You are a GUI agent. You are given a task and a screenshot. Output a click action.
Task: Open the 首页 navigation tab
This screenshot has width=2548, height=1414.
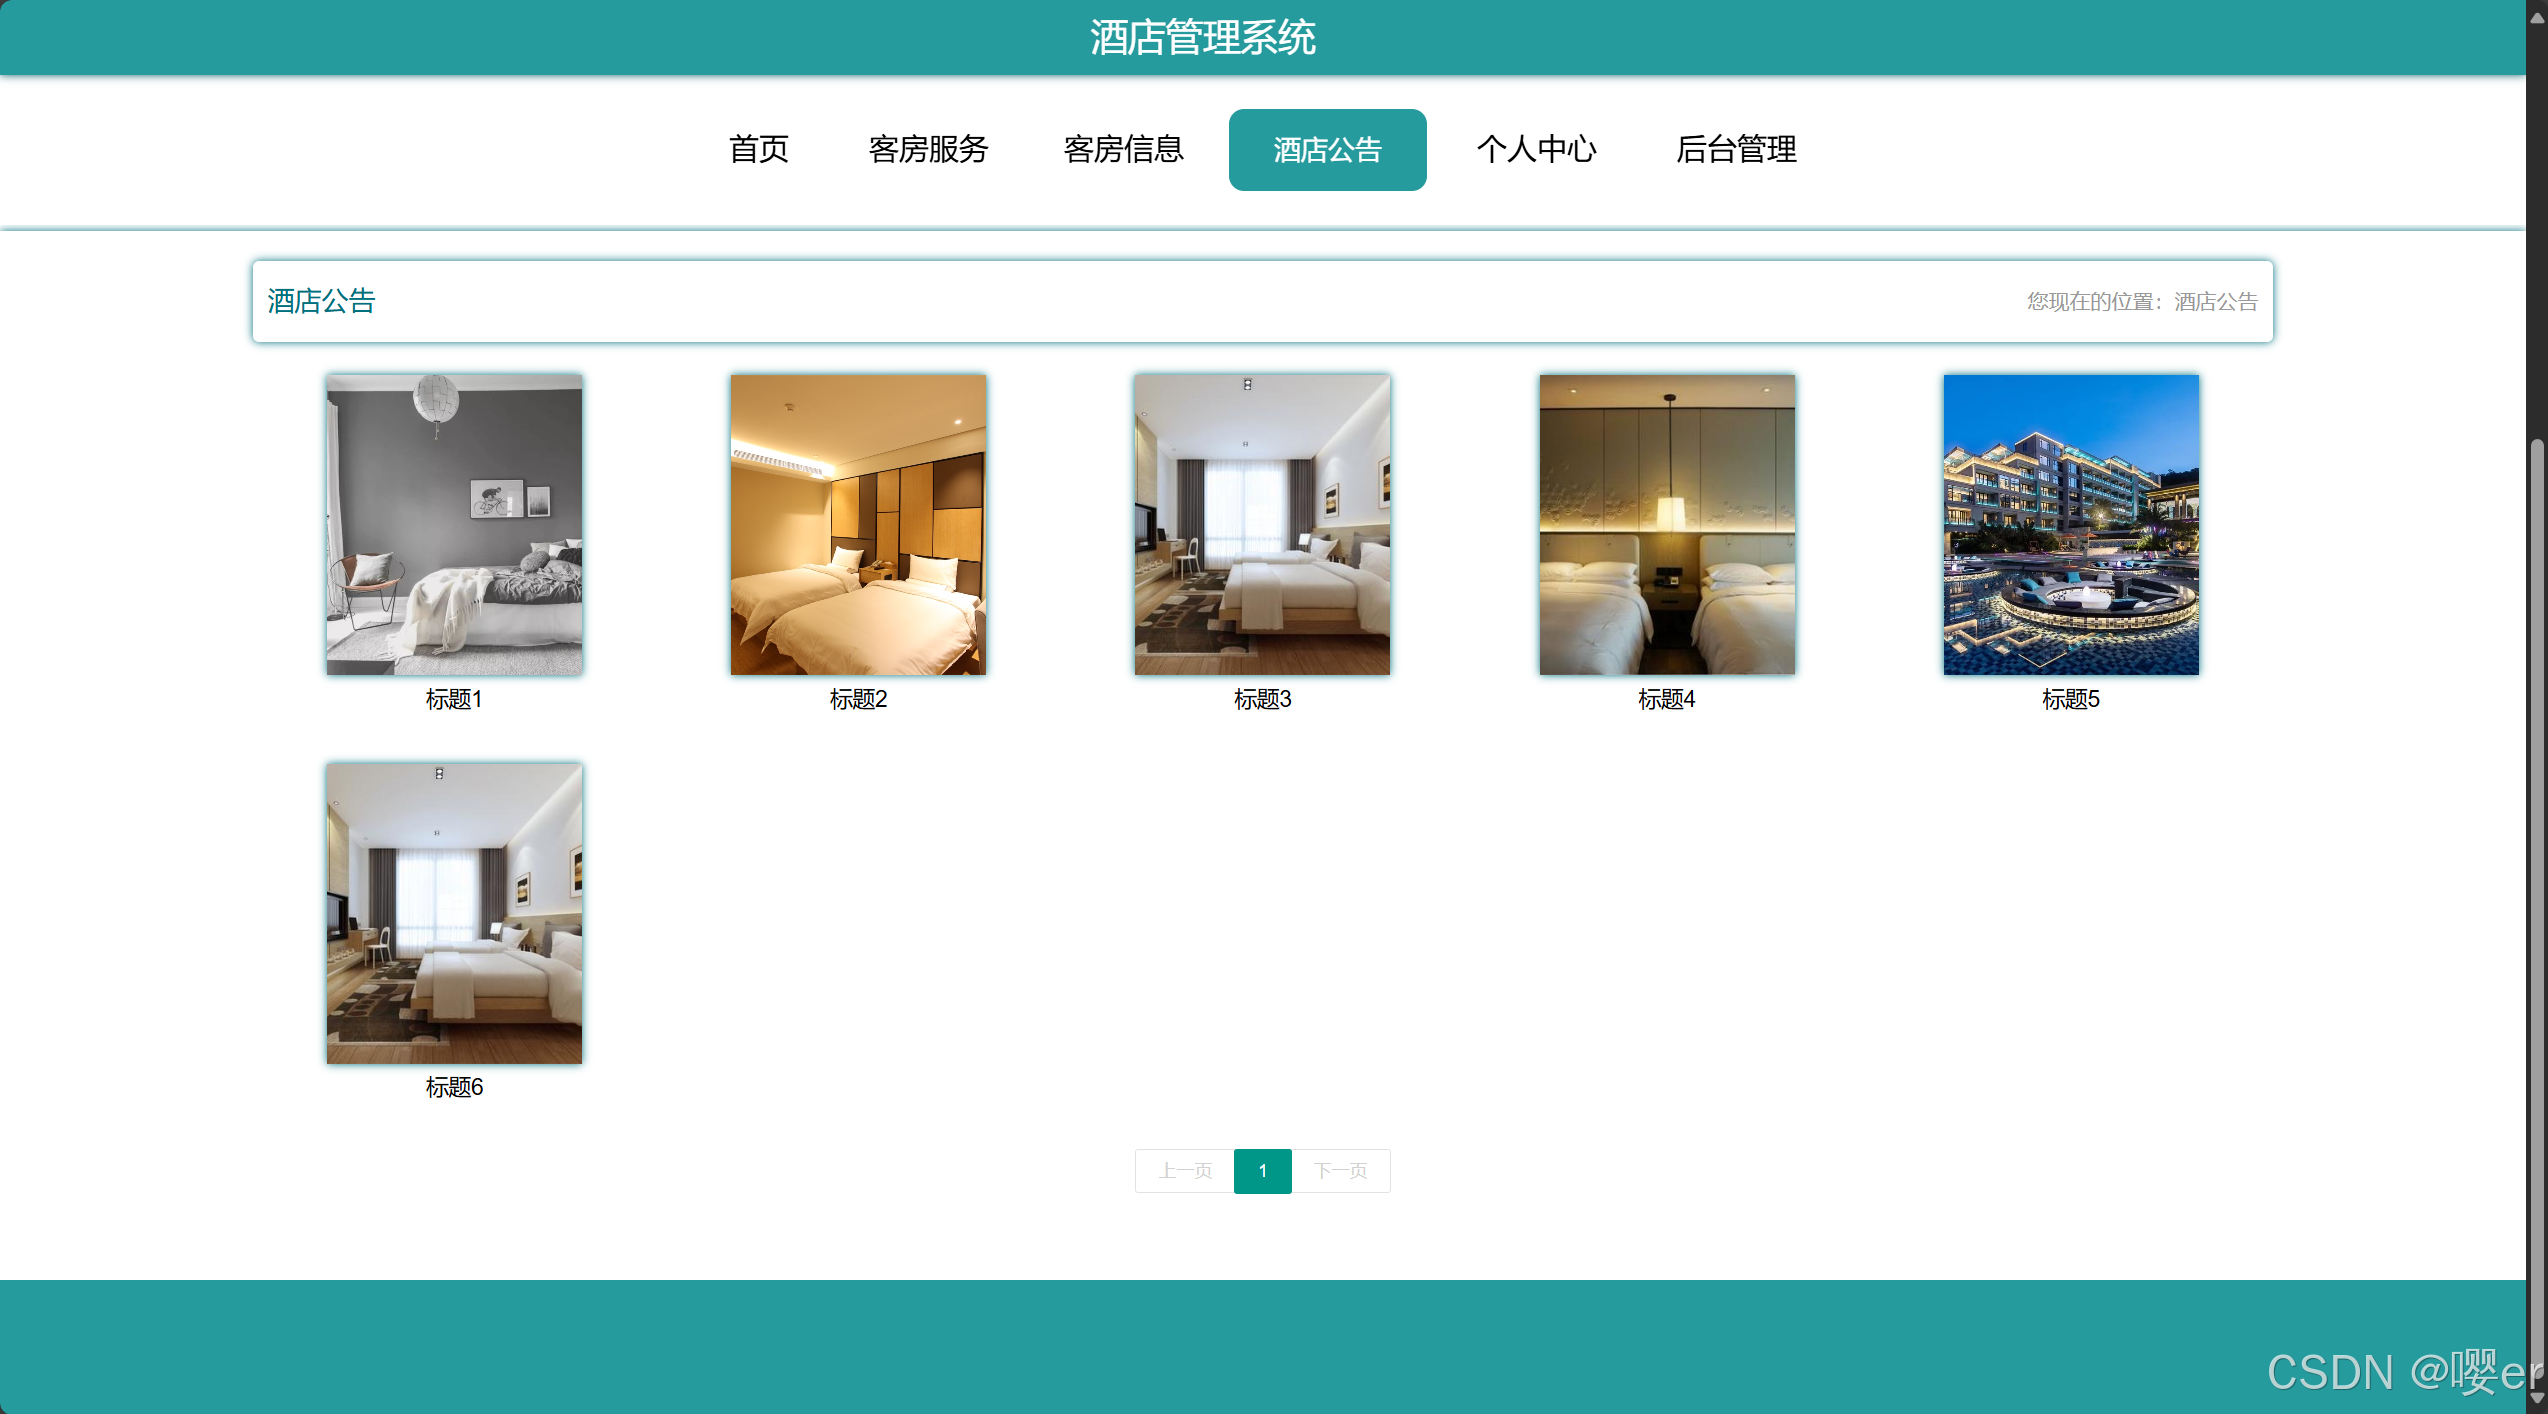point(760,150)
